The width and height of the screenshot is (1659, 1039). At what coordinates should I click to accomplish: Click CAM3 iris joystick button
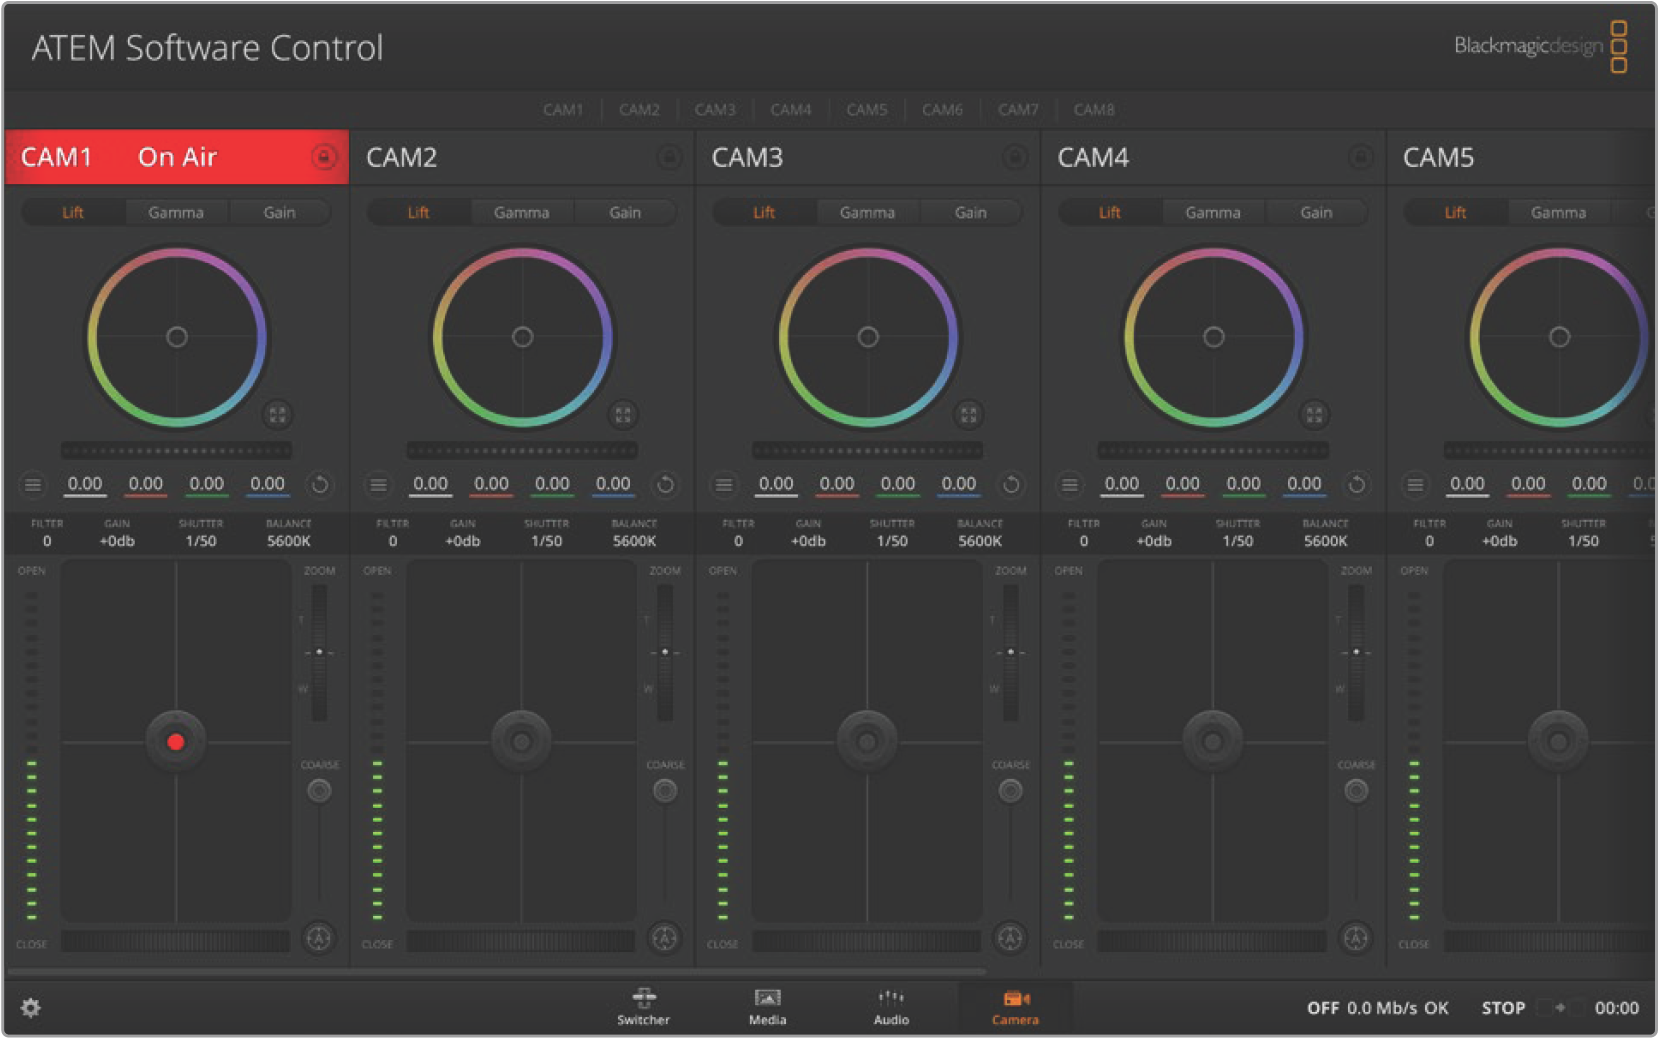[x=867, y=741]
